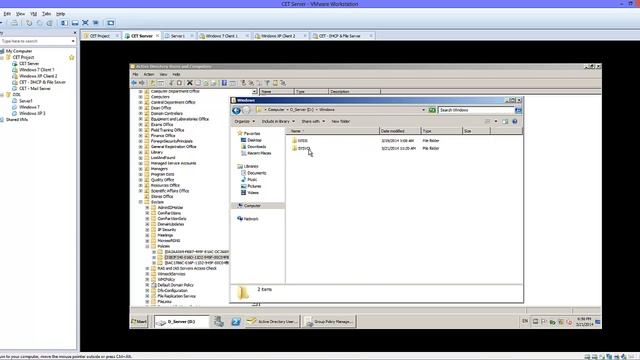The image size is (640, 360).
Task: Toggle the Explorer preview pane icon
Action: coord(505,122)
